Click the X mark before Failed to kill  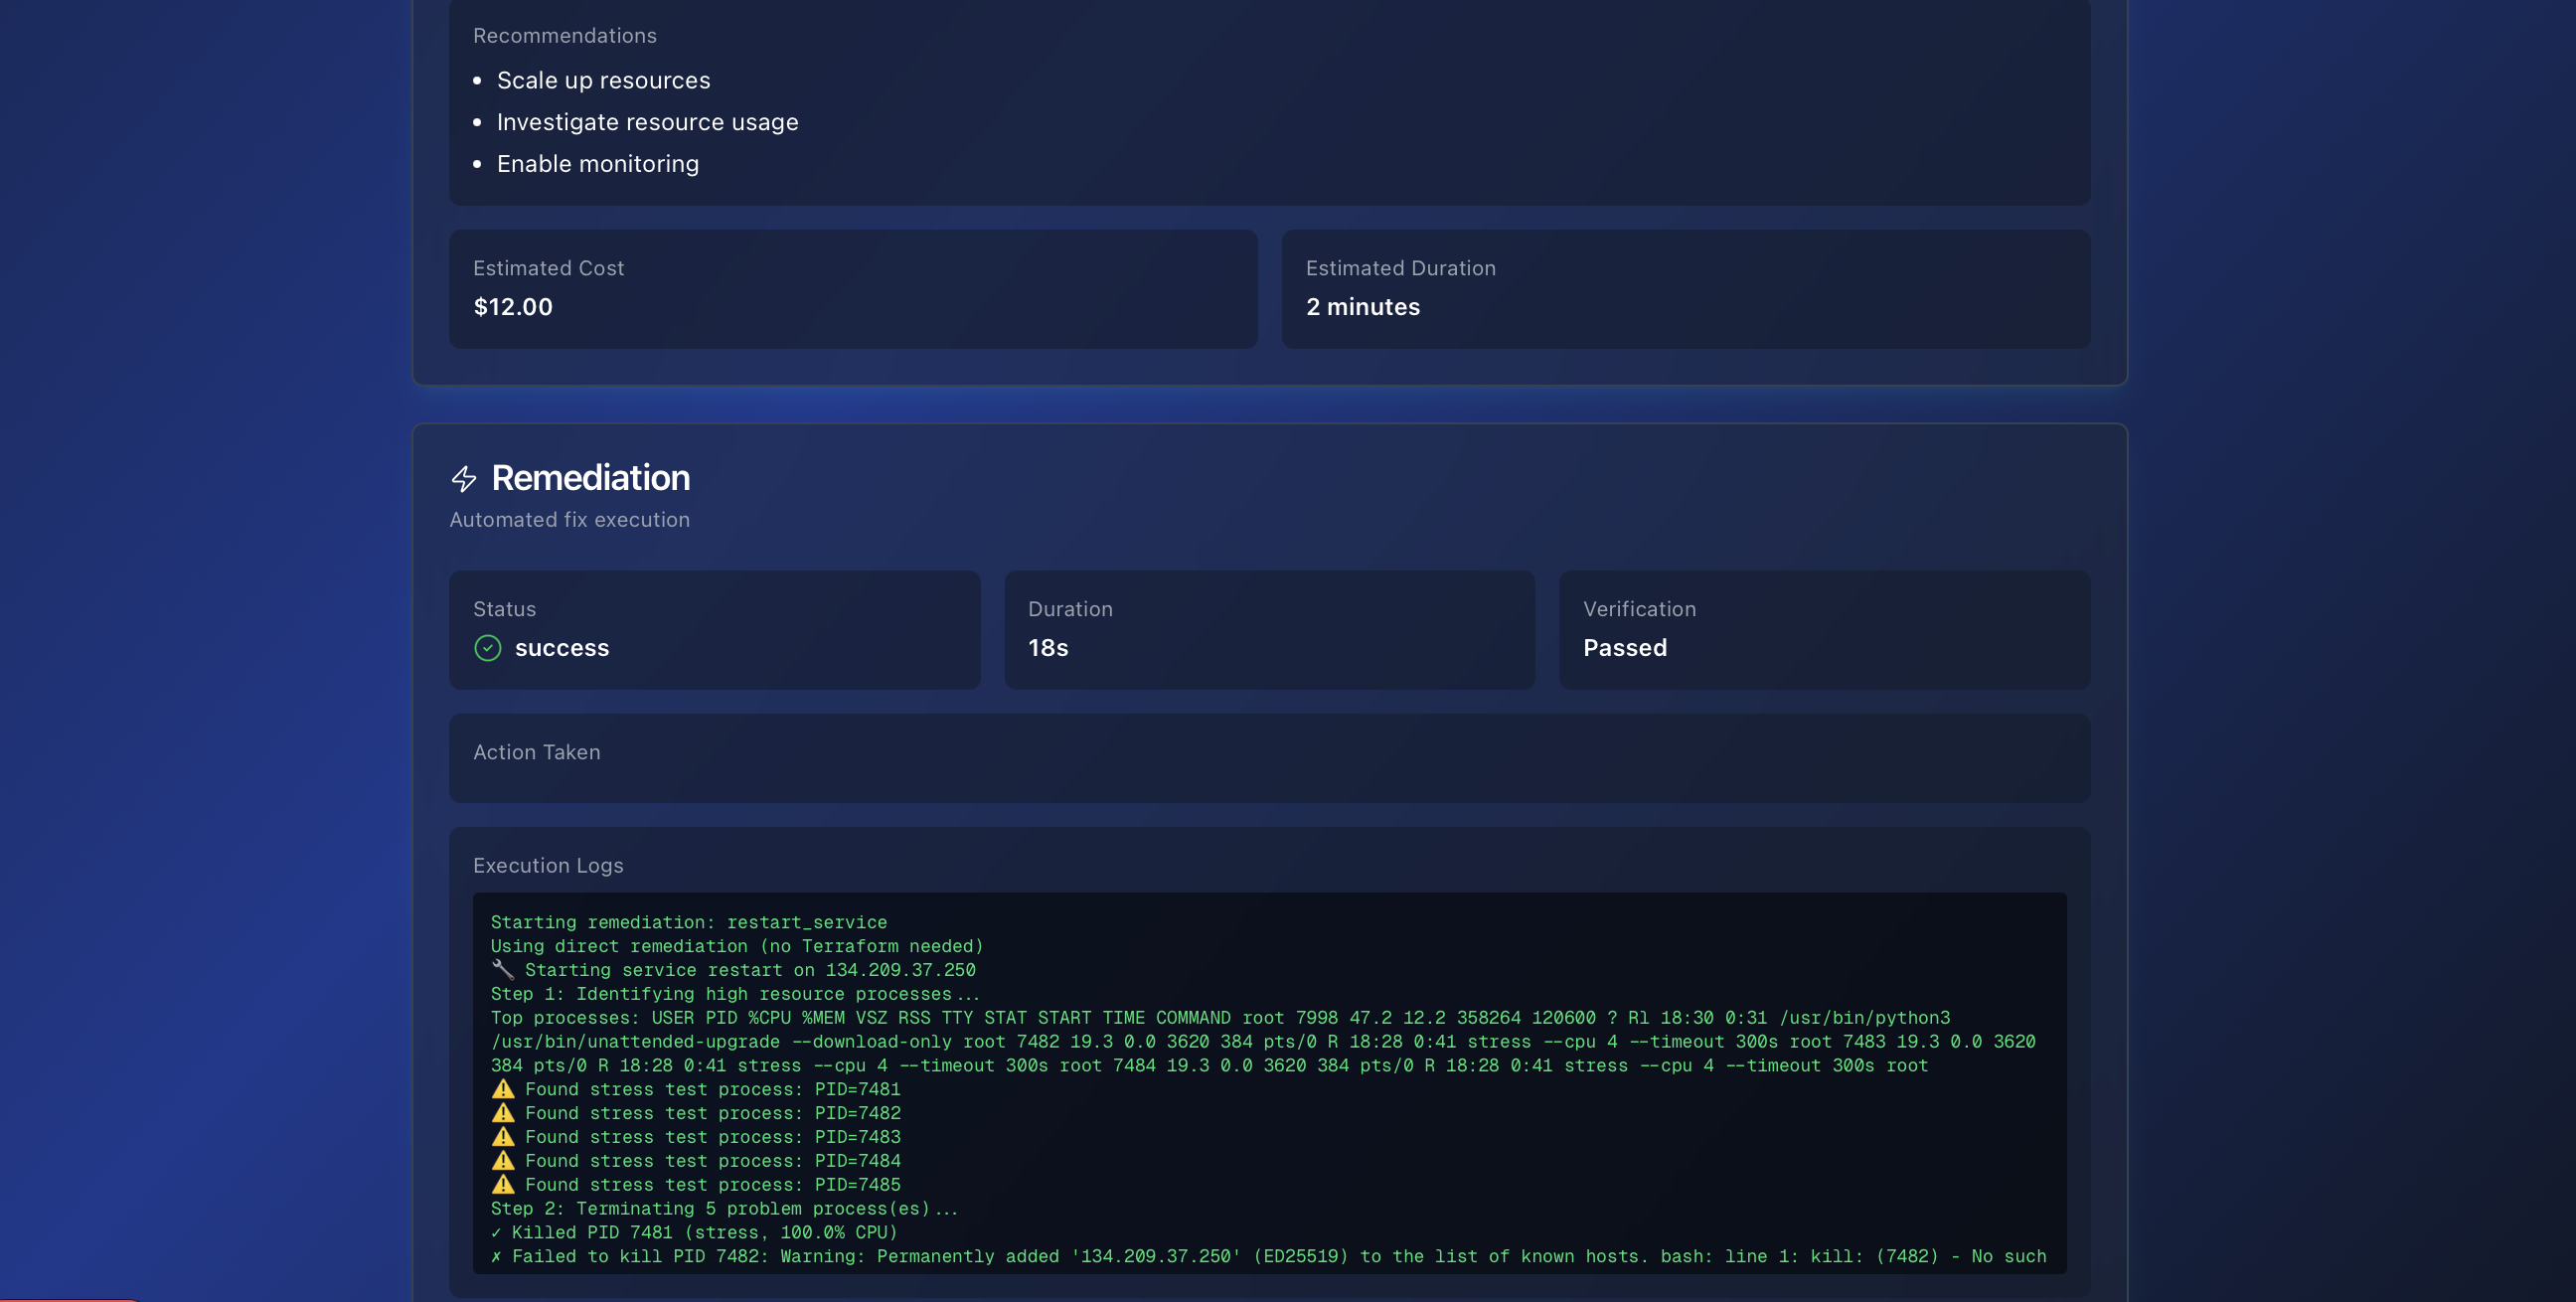[496, 1257]
